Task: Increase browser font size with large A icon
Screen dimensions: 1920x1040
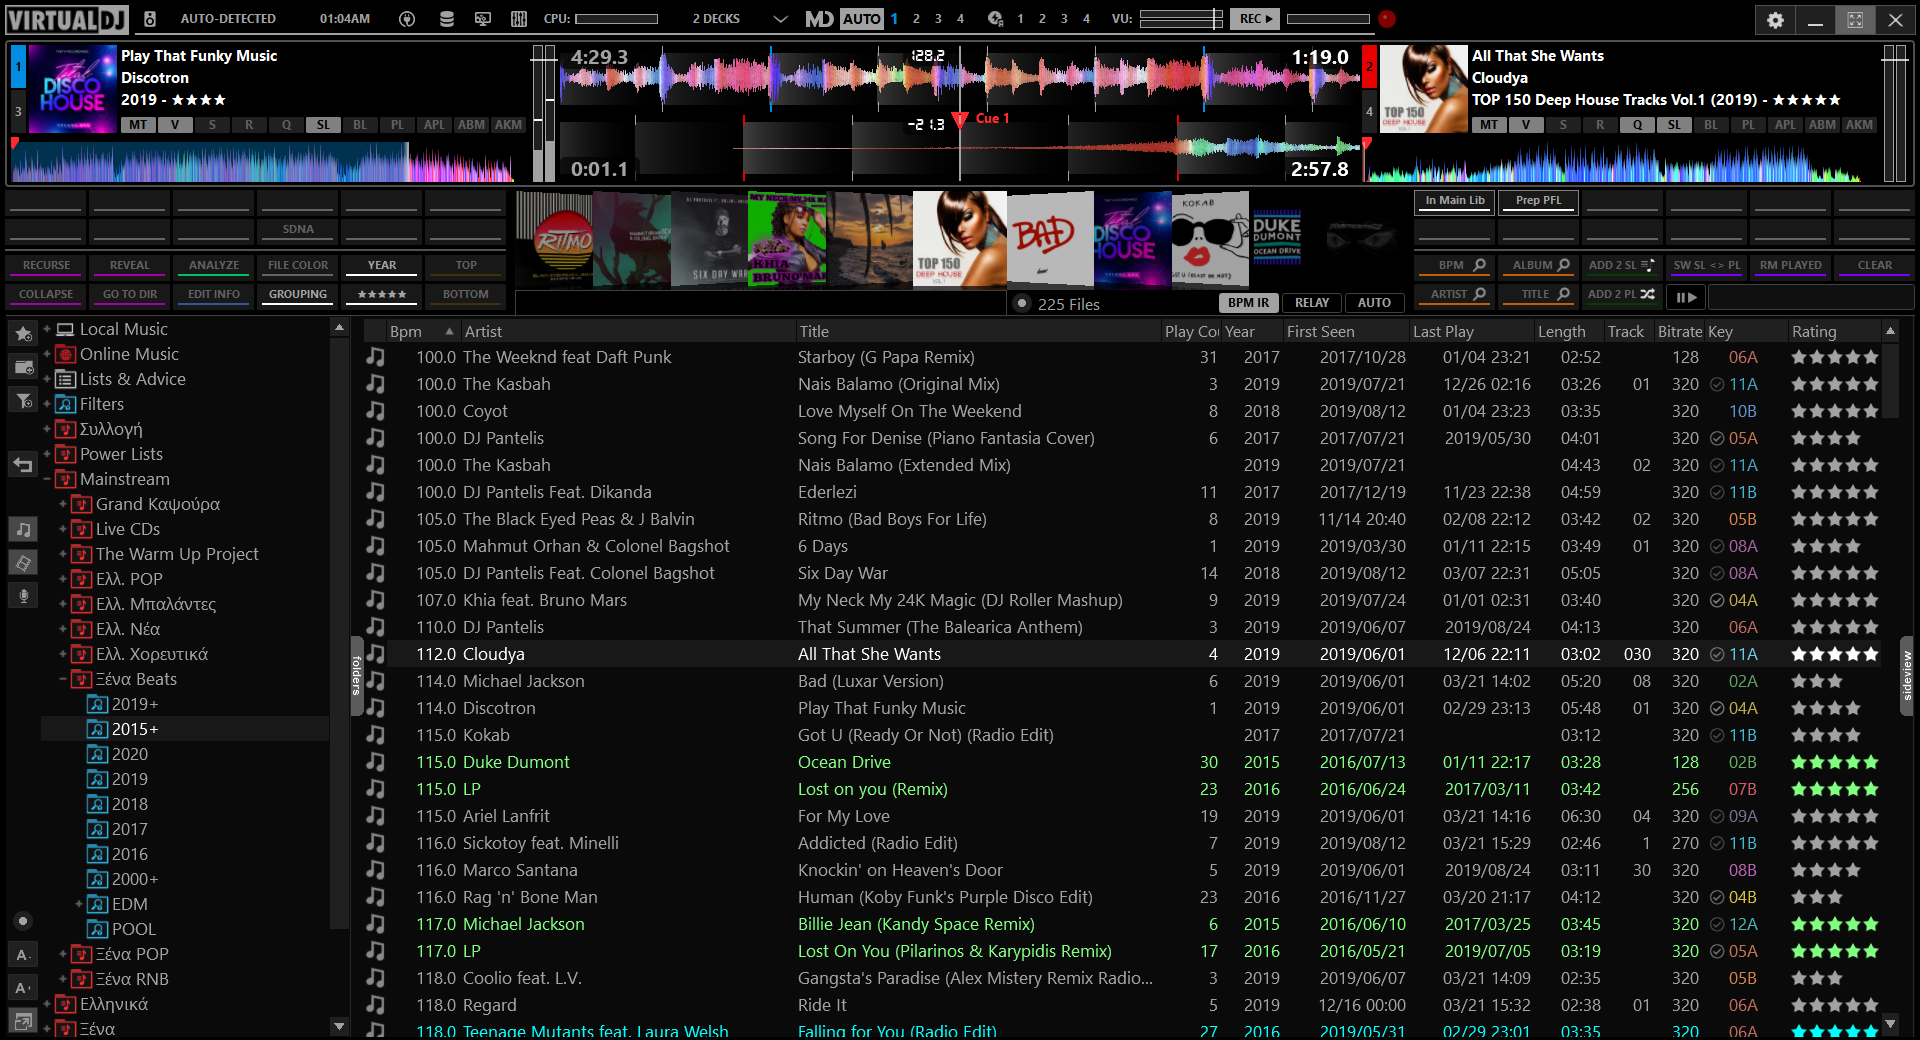Action: click(23, 988)
